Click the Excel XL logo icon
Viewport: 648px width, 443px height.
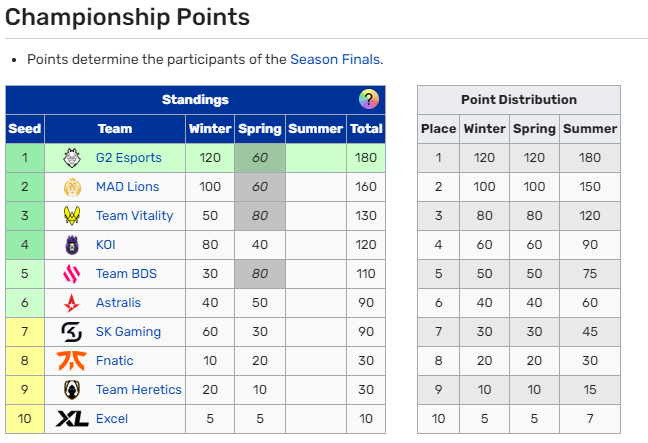(72, 419)
